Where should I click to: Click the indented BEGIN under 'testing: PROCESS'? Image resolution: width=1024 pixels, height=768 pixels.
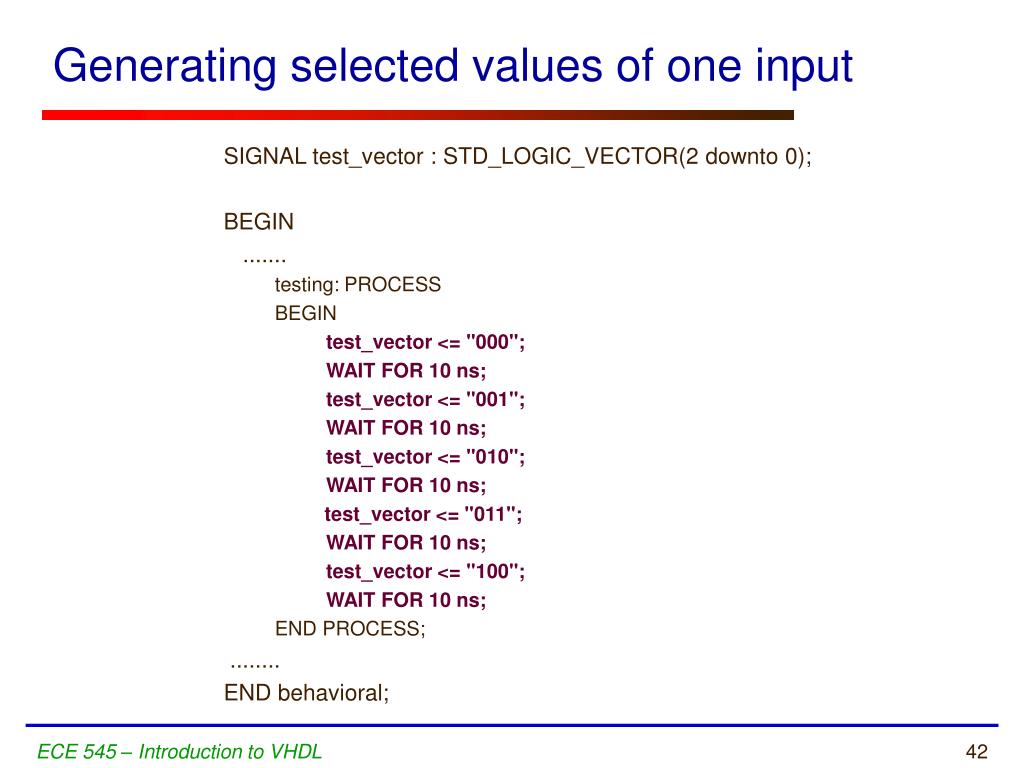click(305, 313)
